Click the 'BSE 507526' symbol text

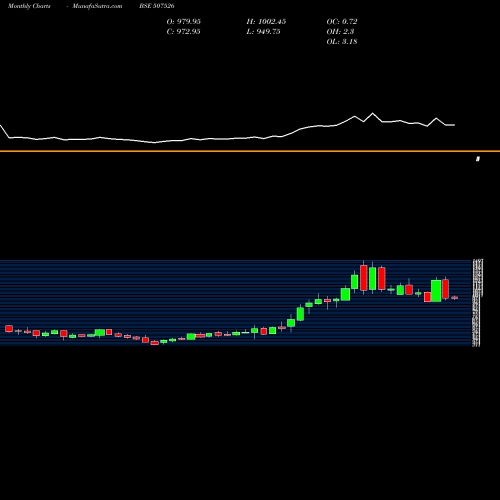click(157, 6)
